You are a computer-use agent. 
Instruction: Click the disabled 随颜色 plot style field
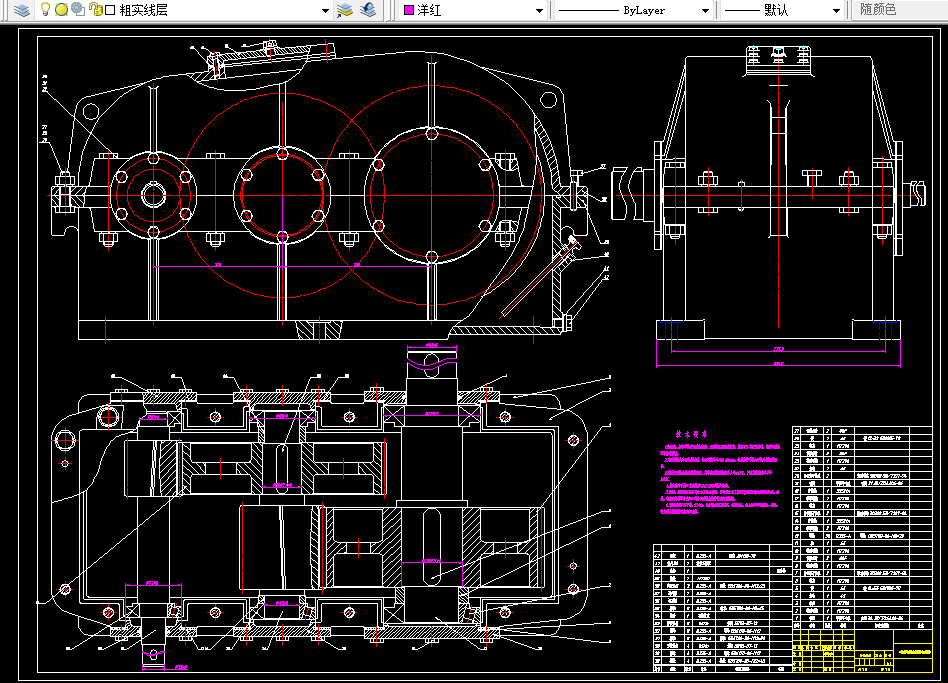pyautogui.click(x=900, y=10)
